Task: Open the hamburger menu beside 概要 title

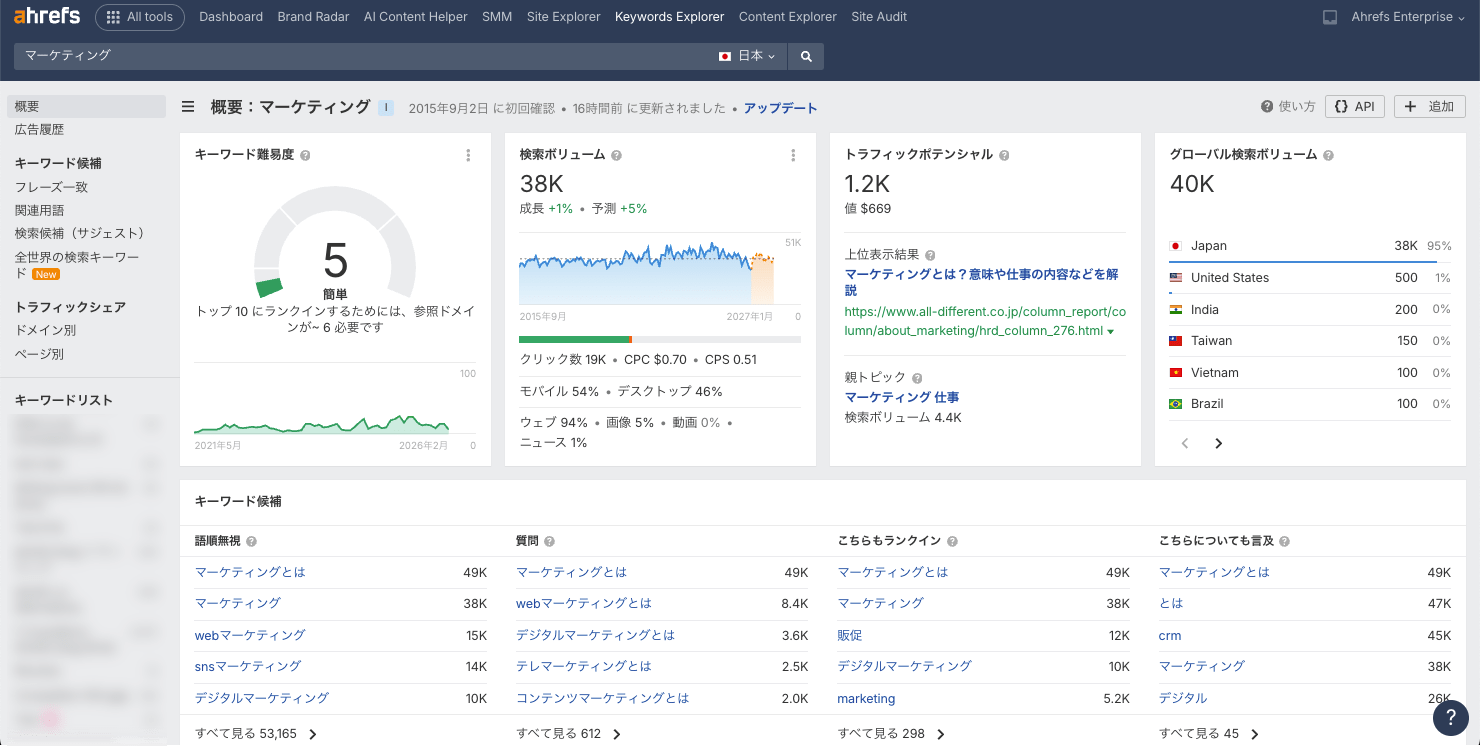Action: (x=188, y=107)
